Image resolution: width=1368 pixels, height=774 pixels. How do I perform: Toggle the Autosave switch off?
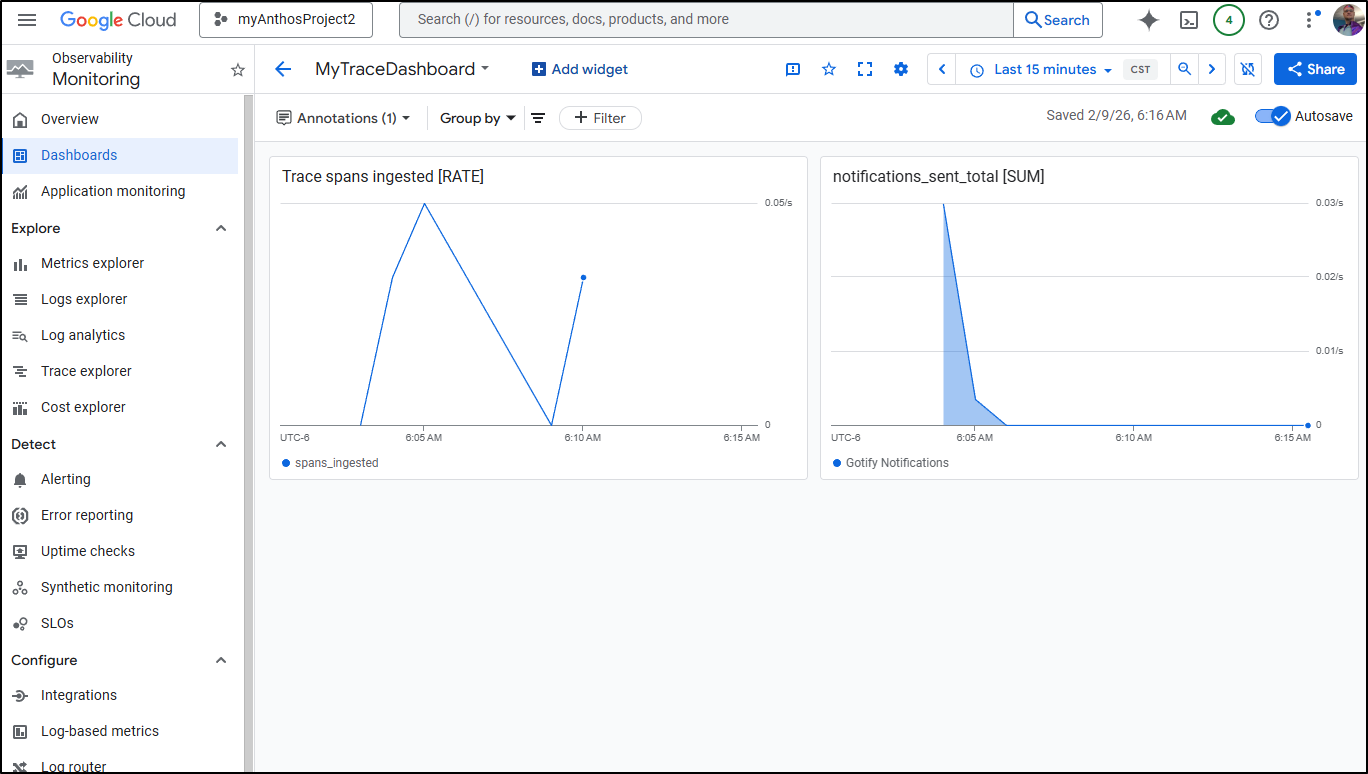point(1273,116)
